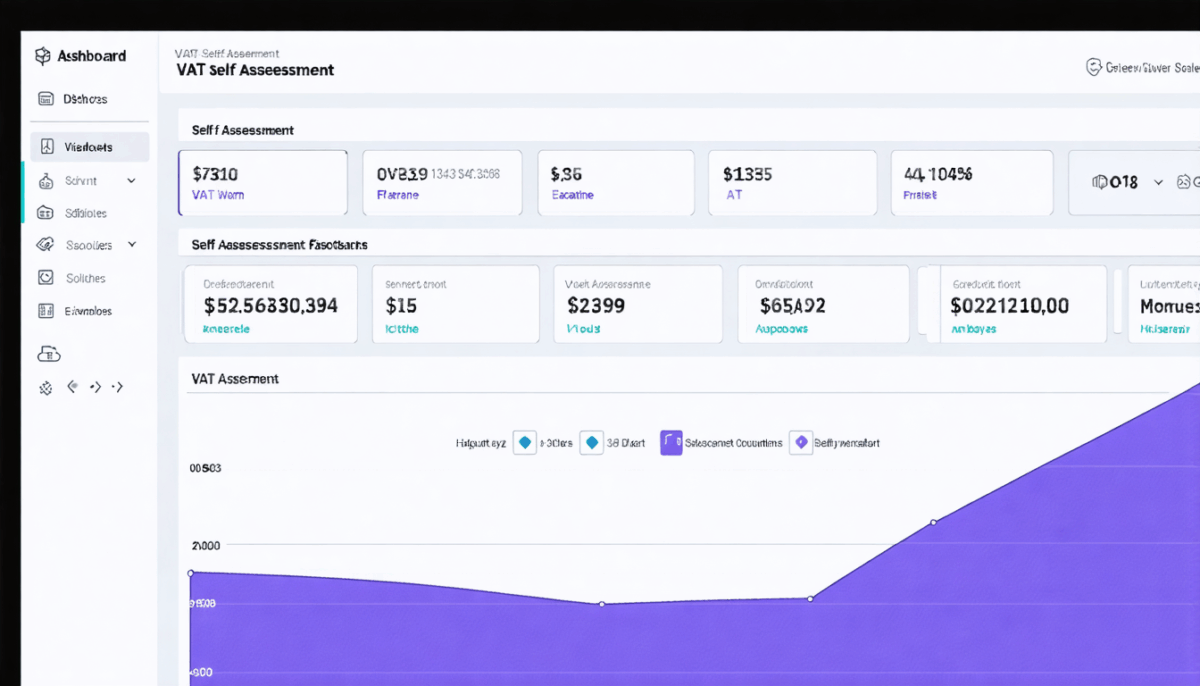Expand the chevron beside Ssoolies sidebar item
The height and width of the screenshot is (686, 1200).
tap(132, 245)
